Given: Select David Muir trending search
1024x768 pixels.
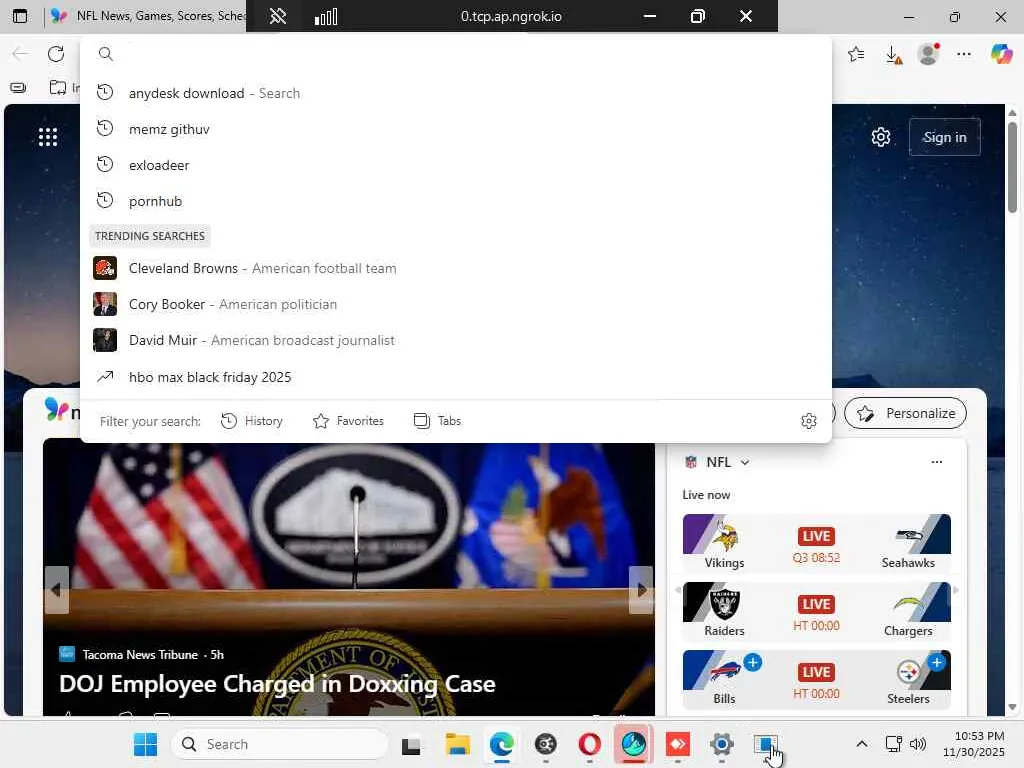Looking at the screenshot, I should click(456, 340).
